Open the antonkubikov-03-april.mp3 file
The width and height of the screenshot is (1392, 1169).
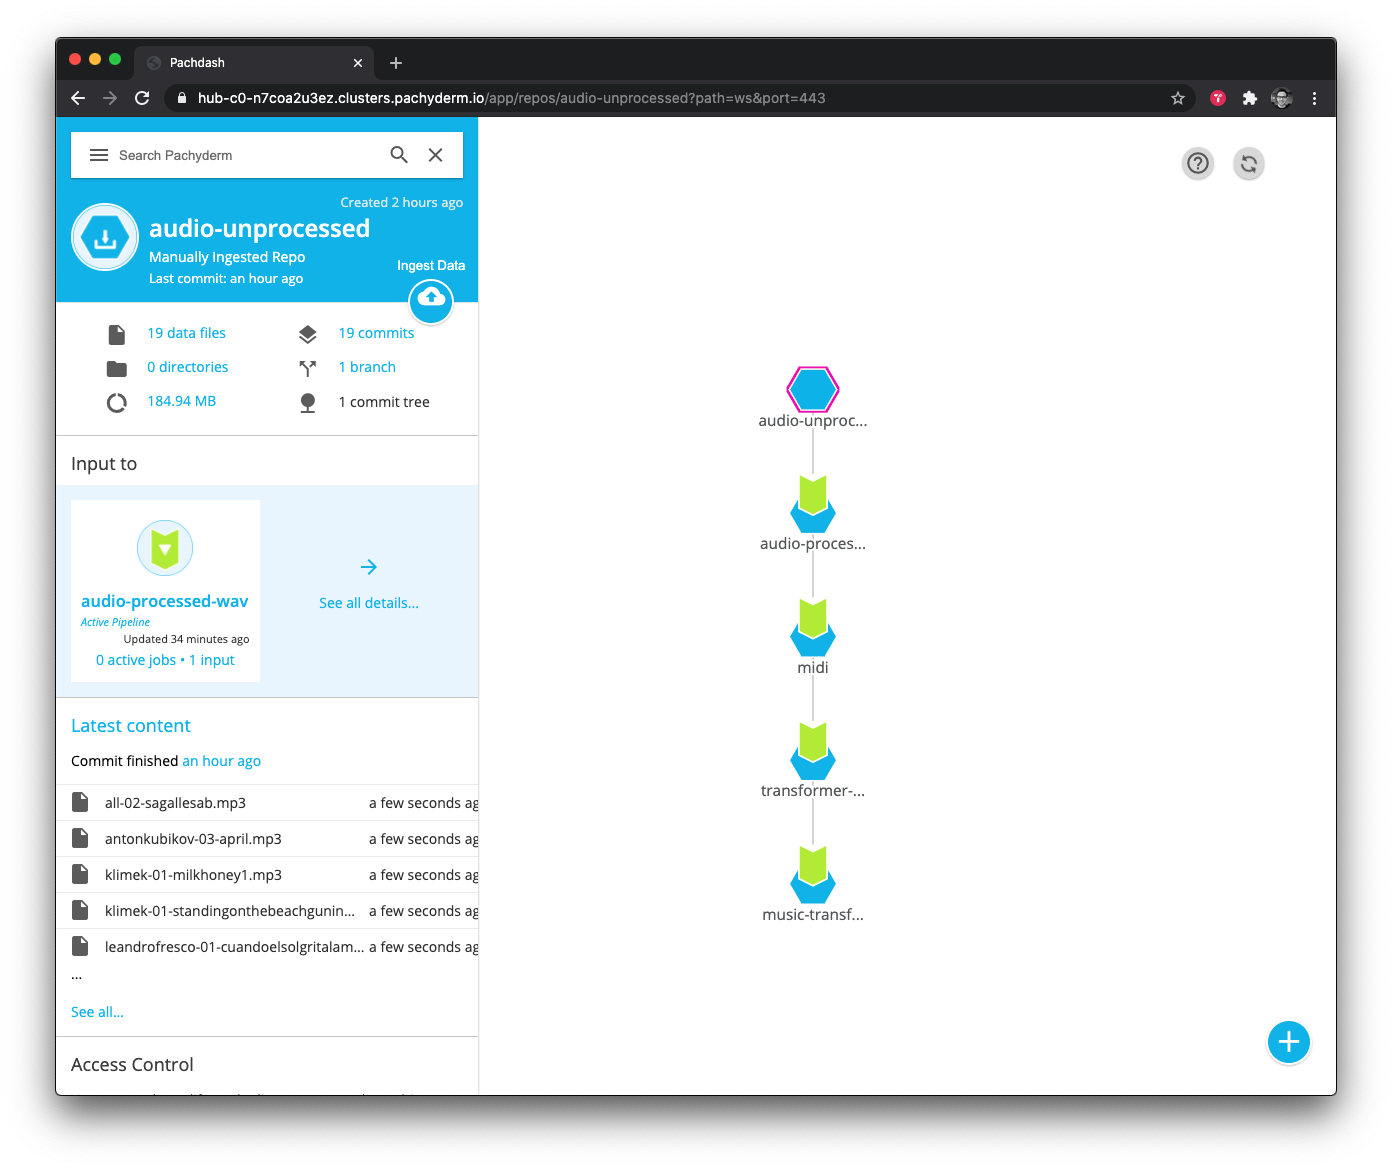(x=193, y=839)
